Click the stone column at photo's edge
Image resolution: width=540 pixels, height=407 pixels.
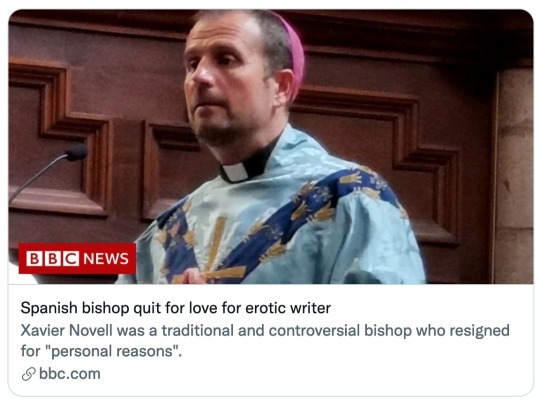(x=514, y=172)
